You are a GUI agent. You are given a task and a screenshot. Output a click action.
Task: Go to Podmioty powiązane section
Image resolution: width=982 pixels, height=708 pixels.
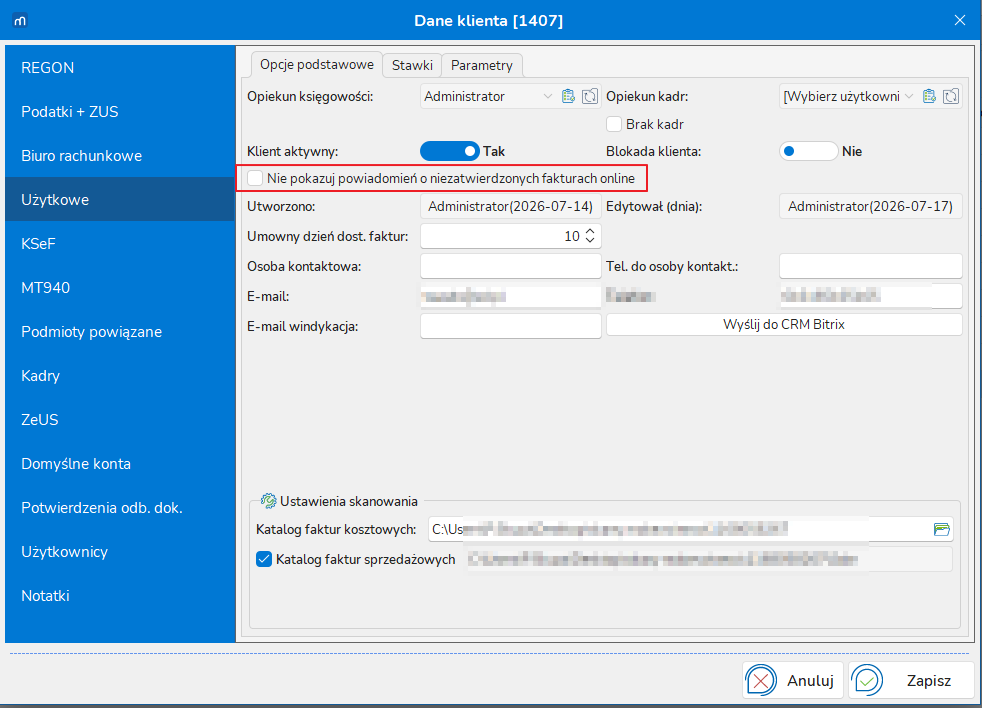(120, 331)
